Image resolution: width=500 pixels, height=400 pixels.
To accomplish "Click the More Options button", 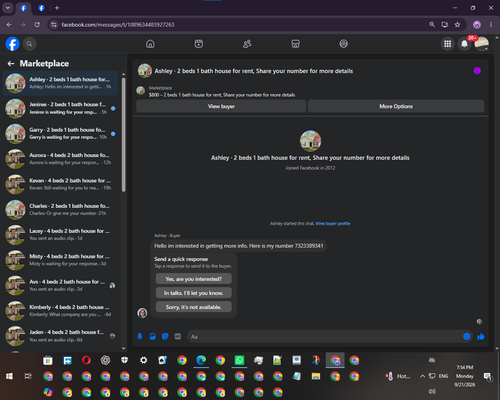I will (396, 106).
